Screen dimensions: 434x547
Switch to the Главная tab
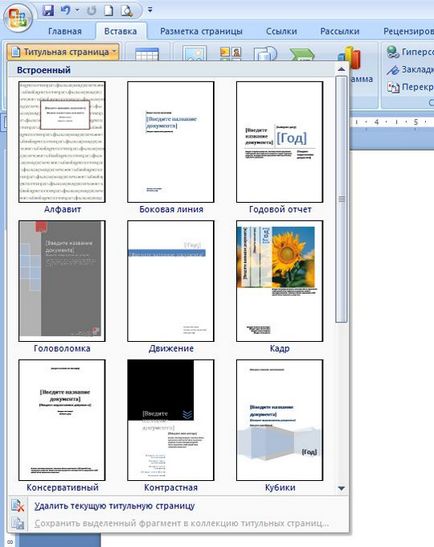65,31
